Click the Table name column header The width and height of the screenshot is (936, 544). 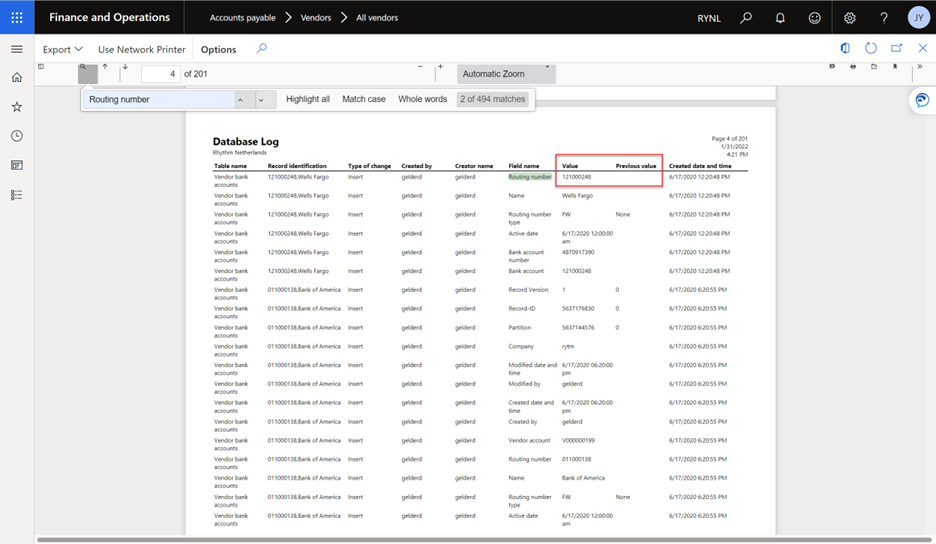tap(230, 166)
